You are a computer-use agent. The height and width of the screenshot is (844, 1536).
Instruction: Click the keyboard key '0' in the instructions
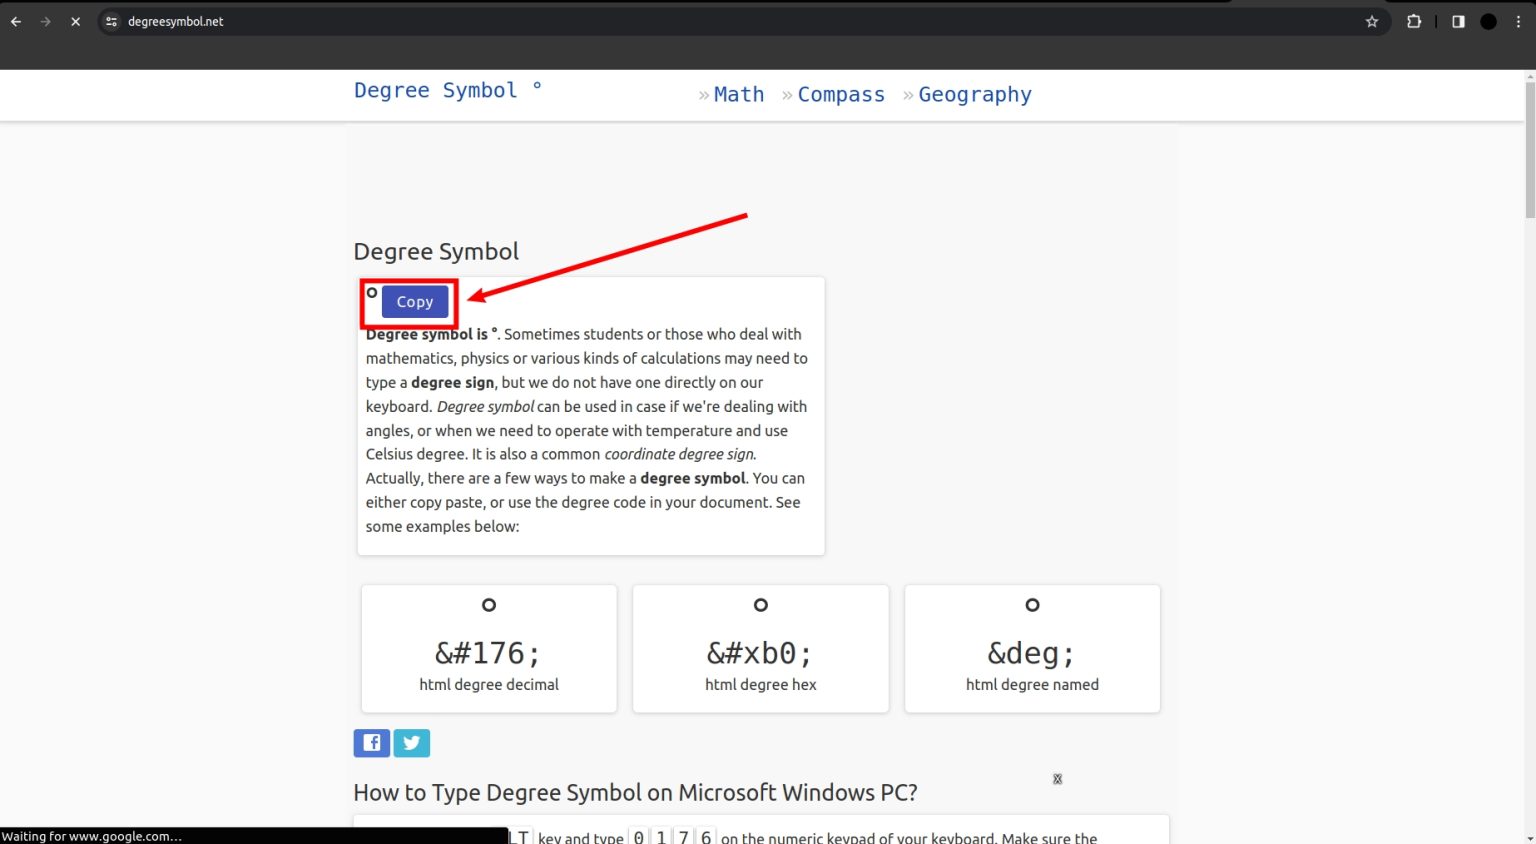[x=639, y=838]
